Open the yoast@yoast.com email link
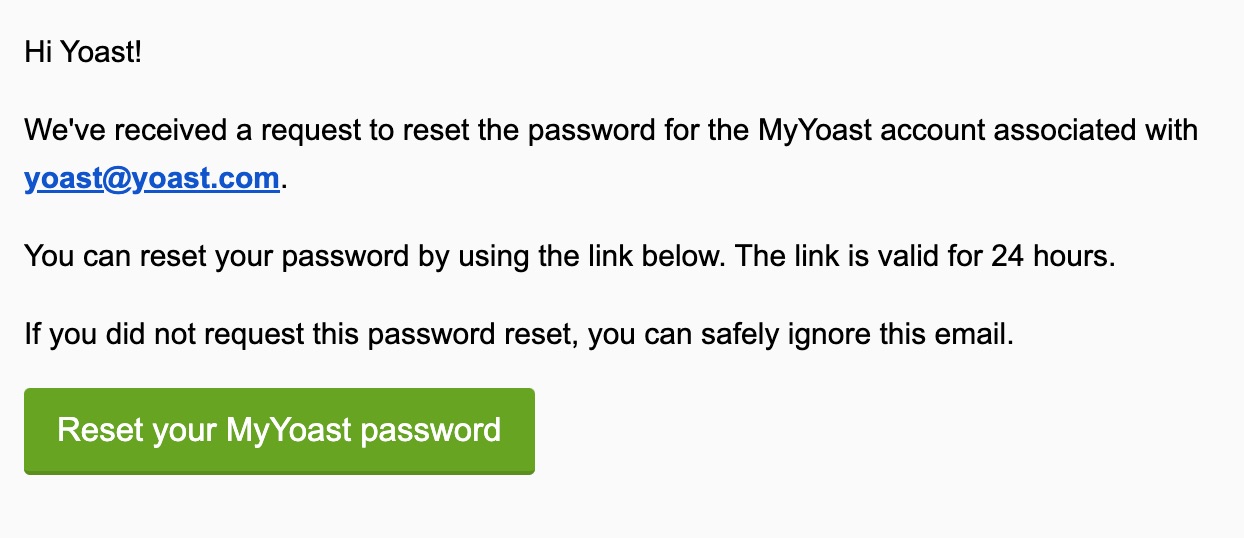 click(151, 179)
